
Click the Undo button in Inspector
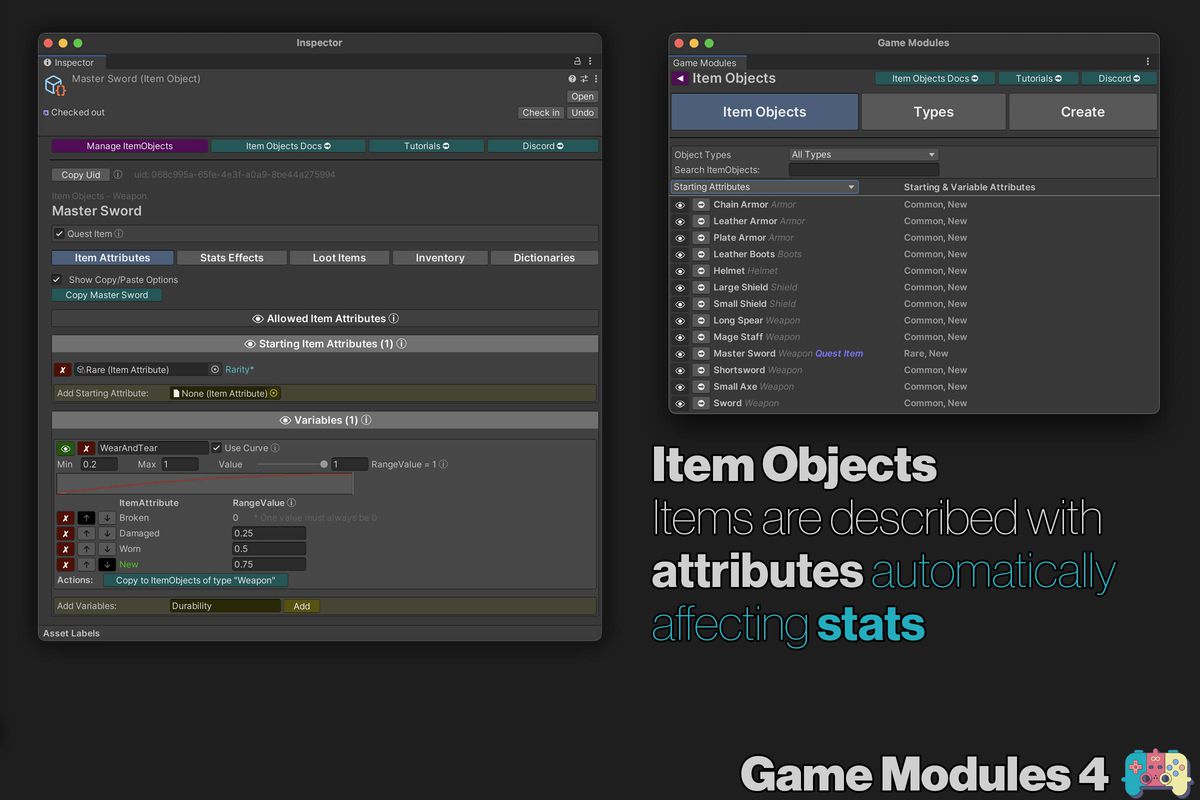[x=583, y=113]
